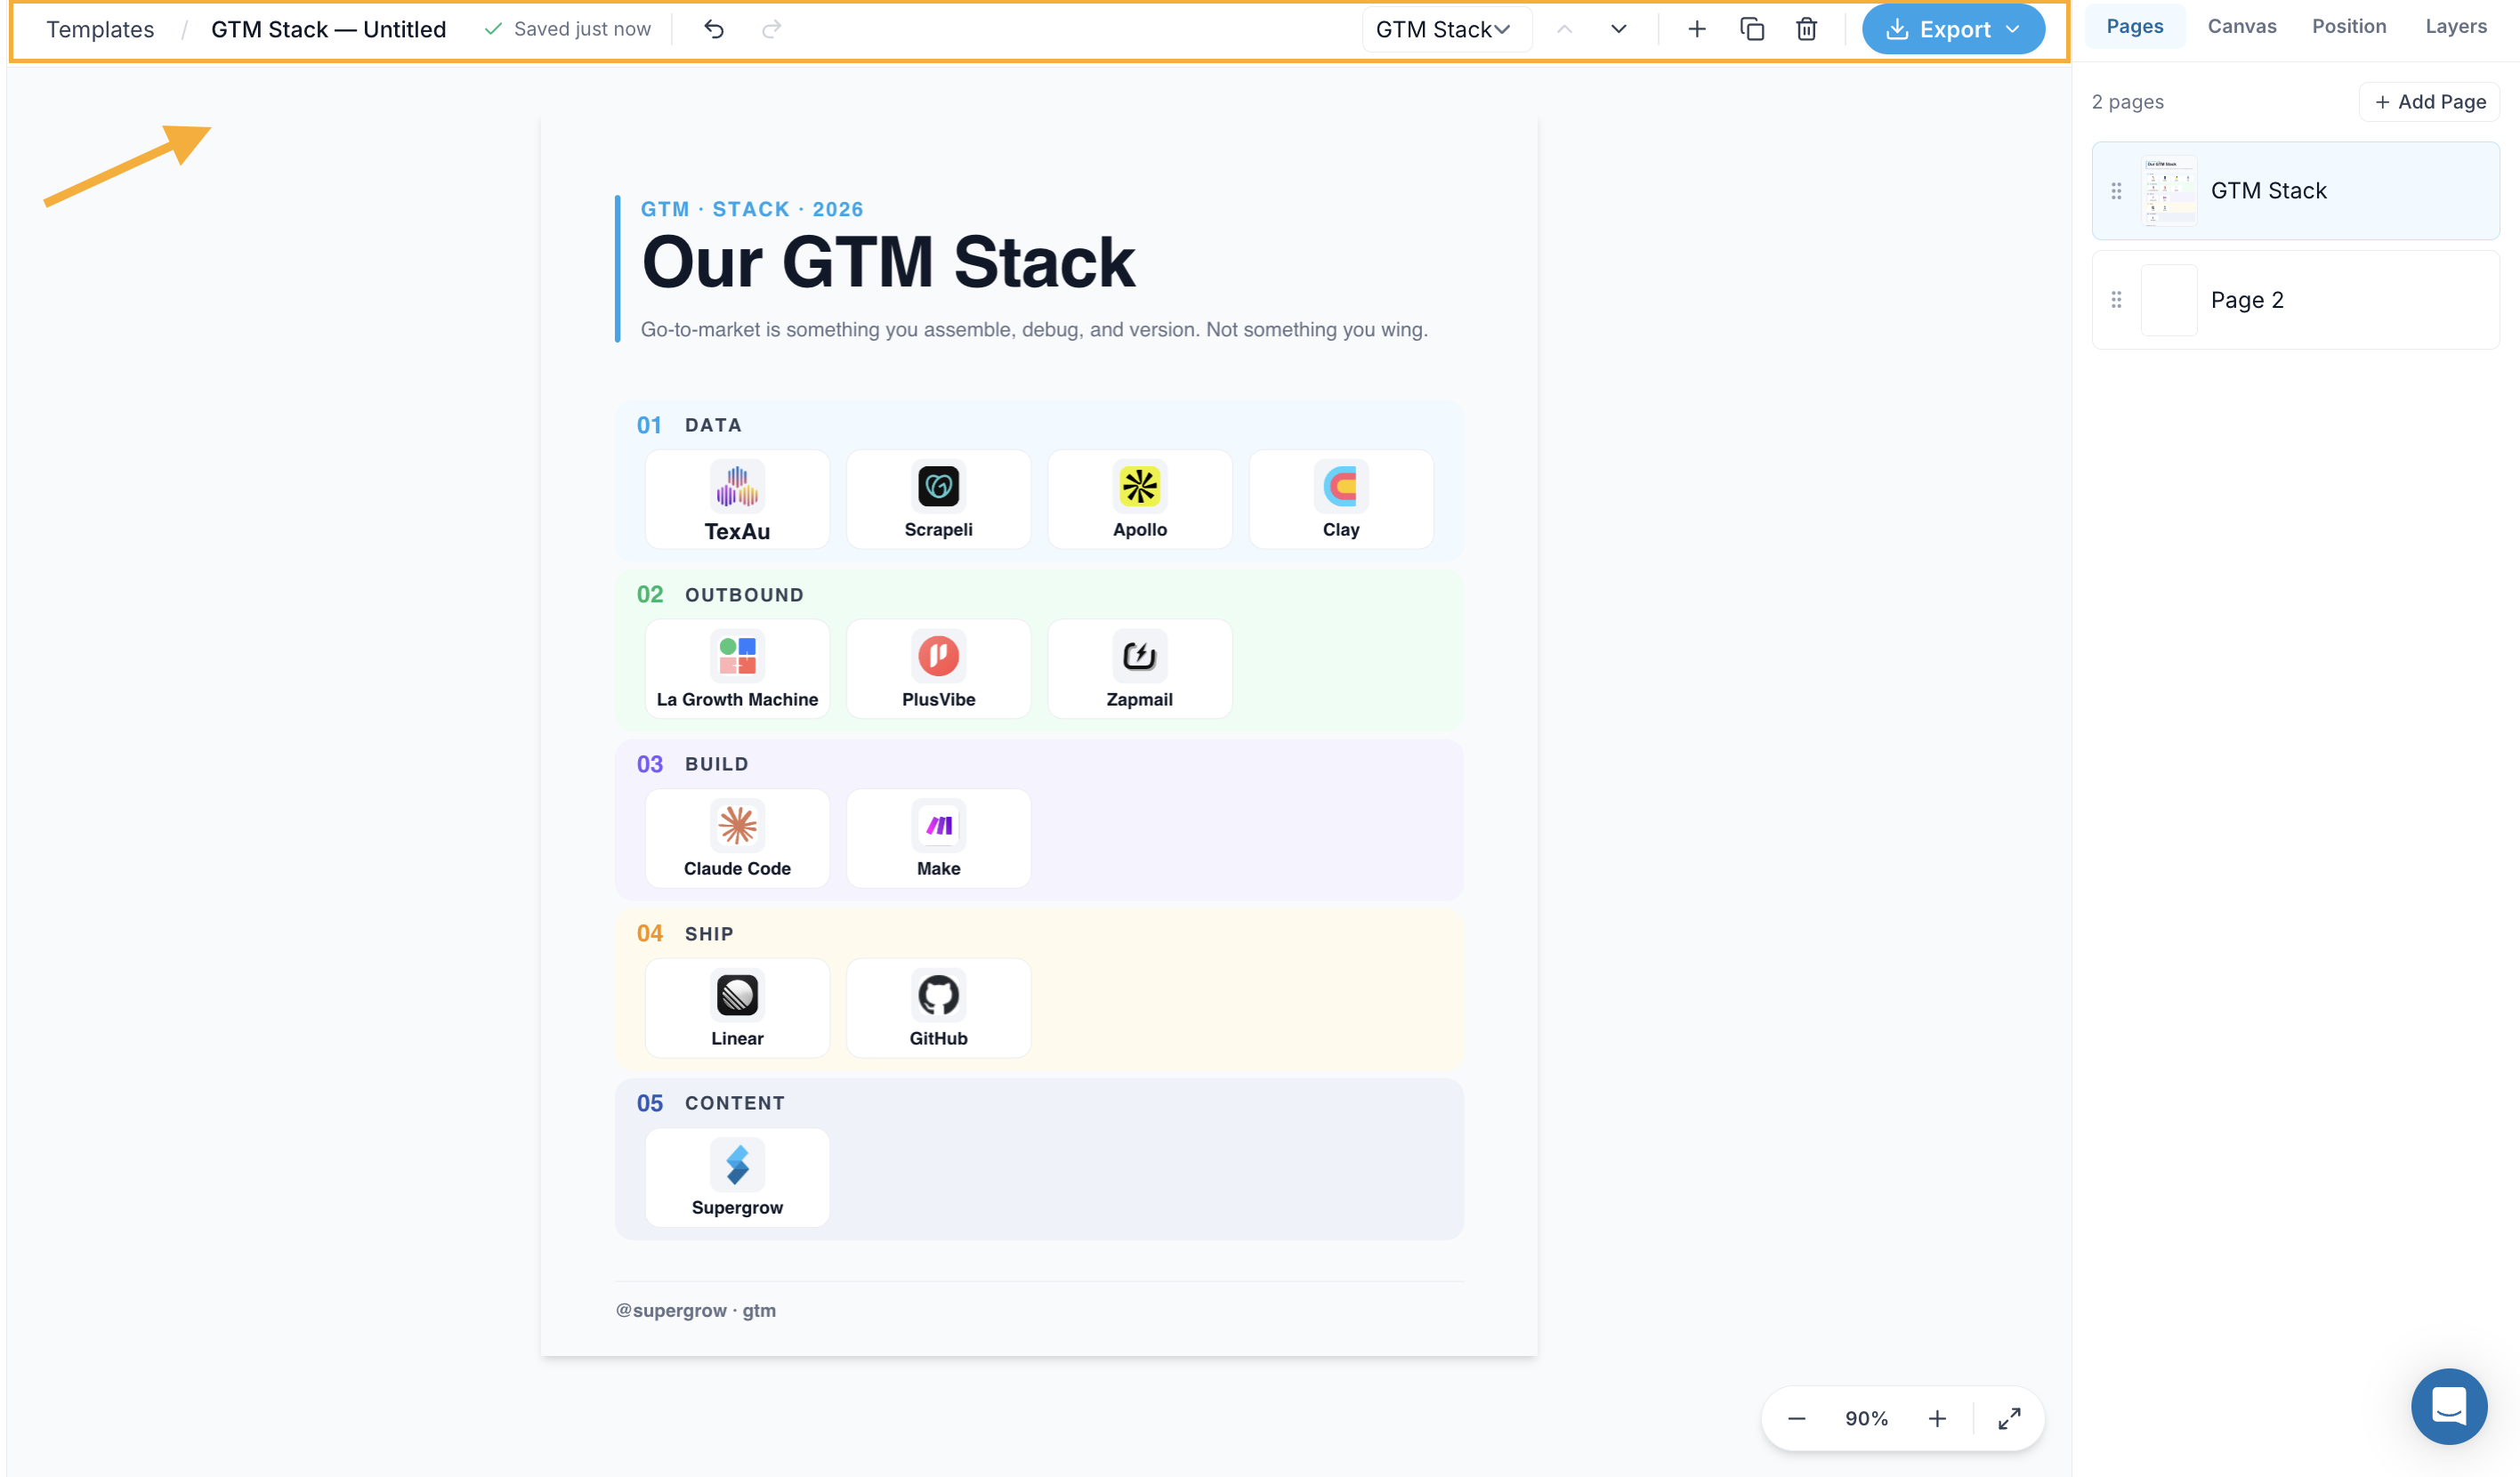2520x1477 pixels.
Task: Select the Scrapeli logo icon
Action: tap(938, 487)
